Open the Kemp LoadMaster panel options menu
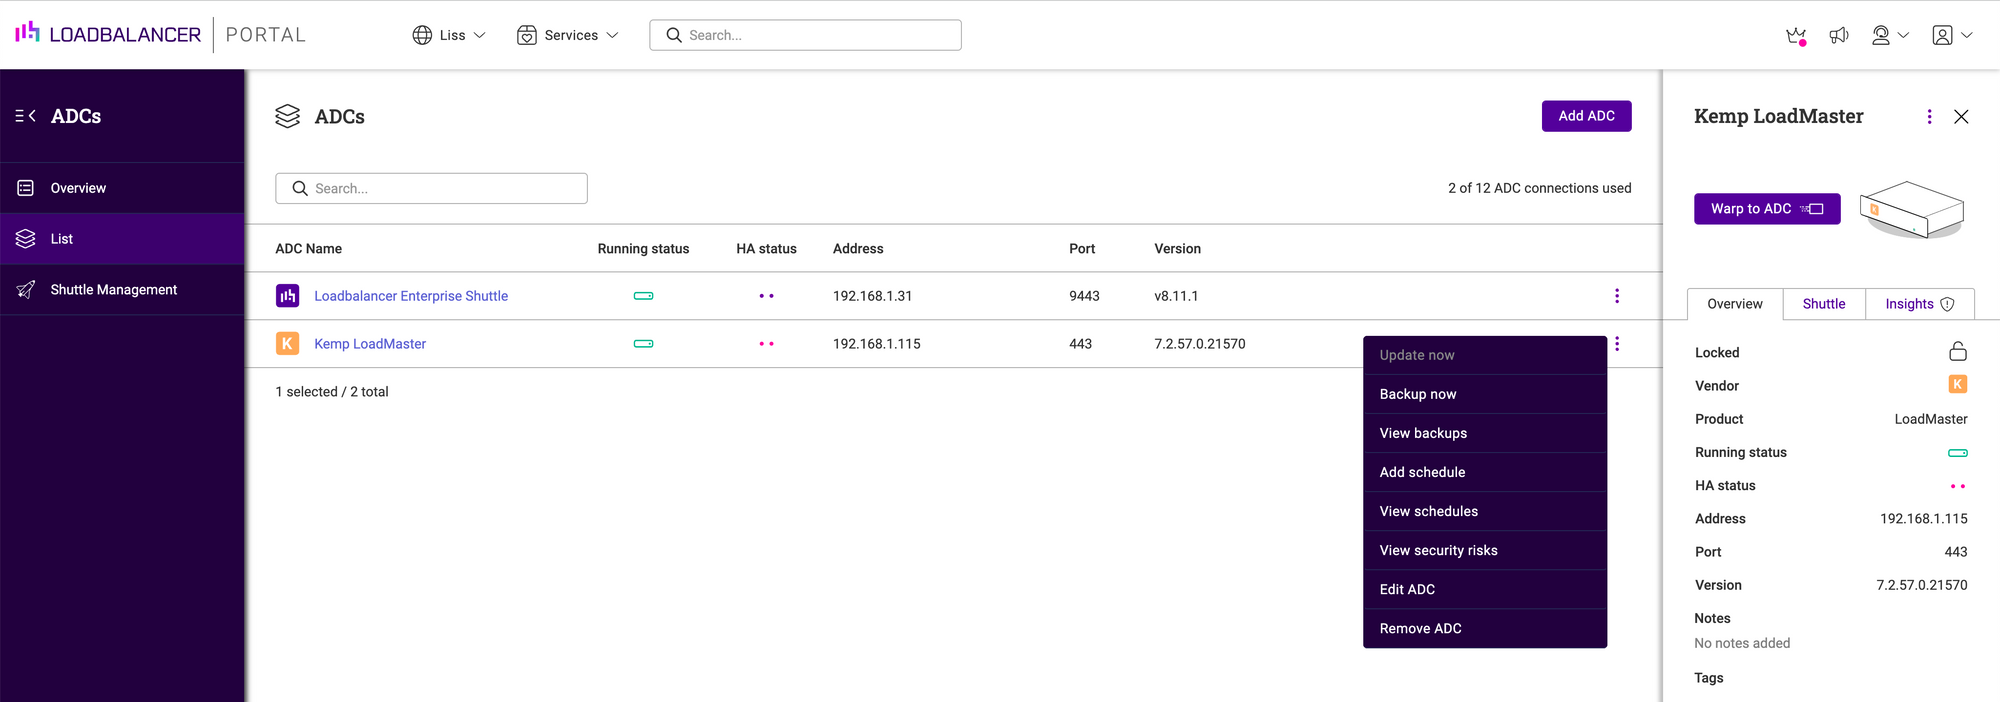 pyautogui.click(x=1929, y=117)
